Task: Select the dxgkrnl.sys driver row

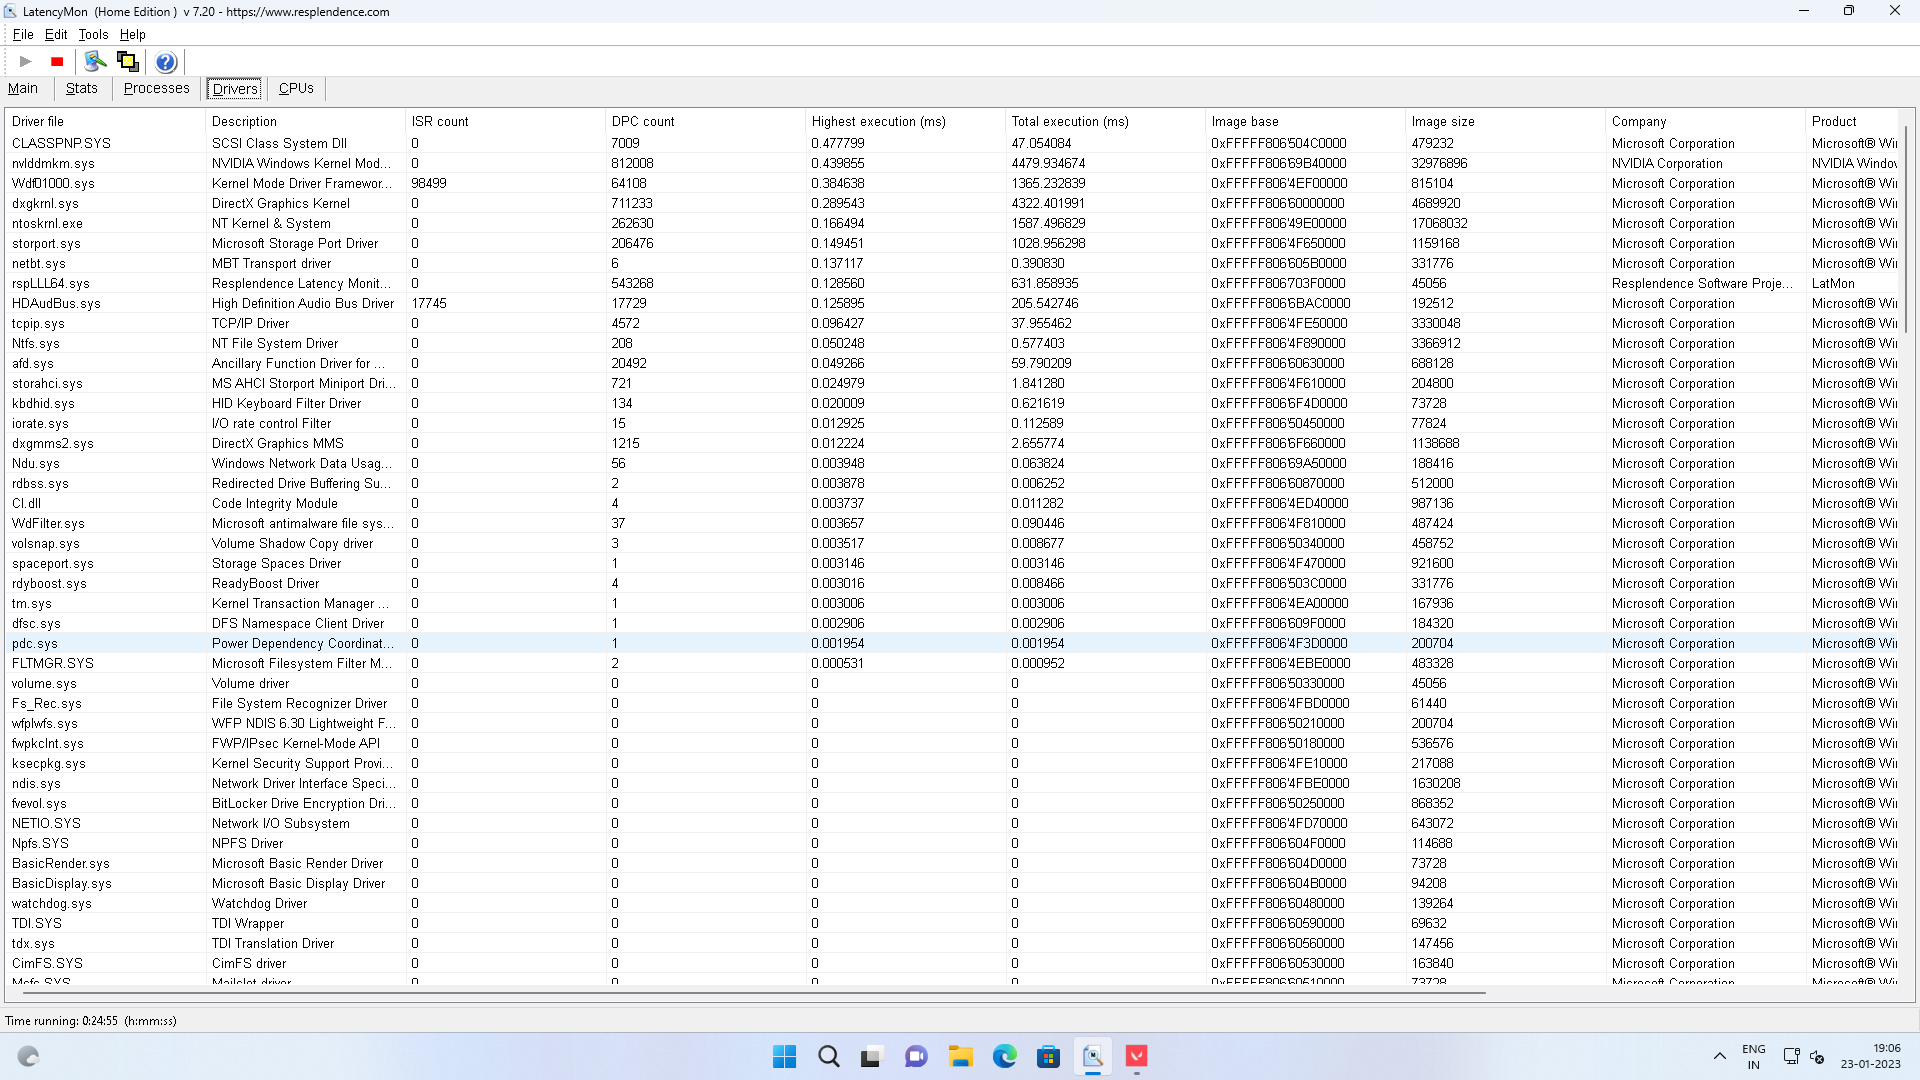Action: coord(952,203)
